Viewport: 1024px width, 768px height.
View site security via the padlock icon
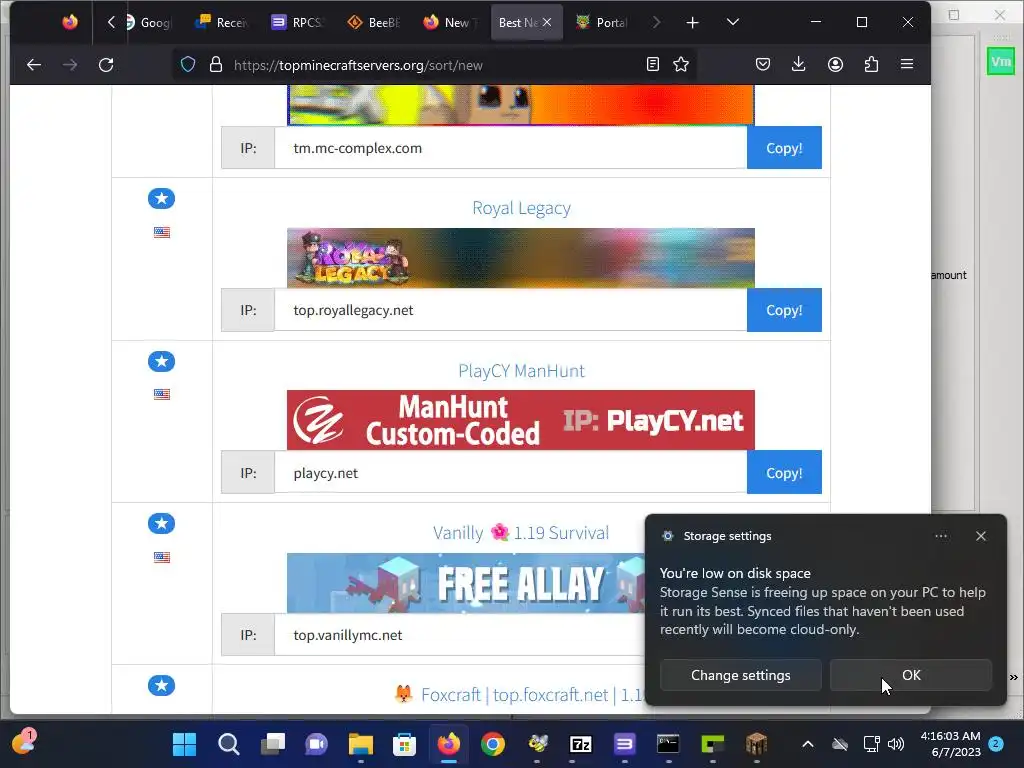(x=216, y=65)
